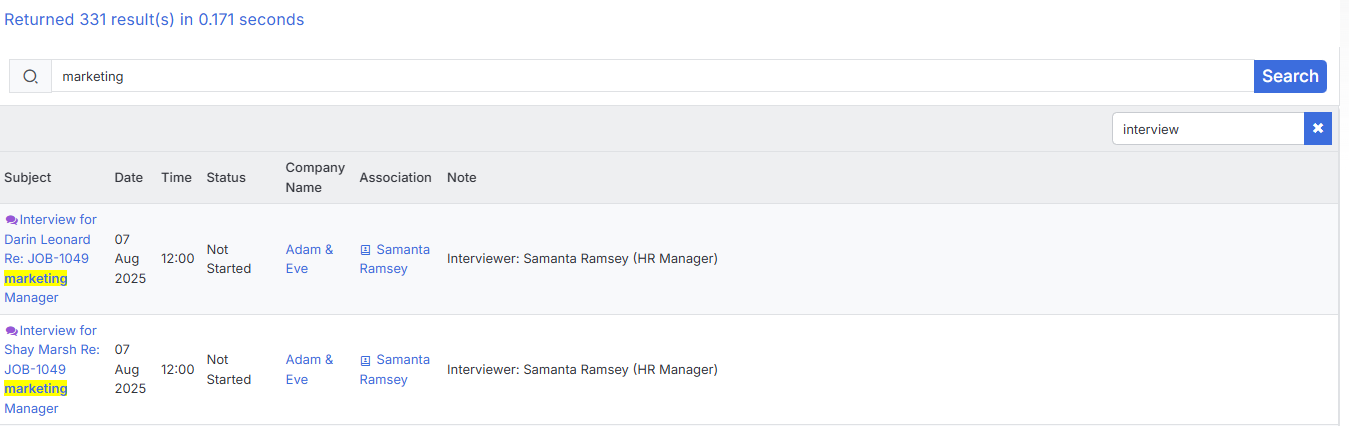Click 'Returned 331 result(s)' summary text
Image resolution: width=1349 pixels, height=426 pixels.
click(x=154, y=19)
